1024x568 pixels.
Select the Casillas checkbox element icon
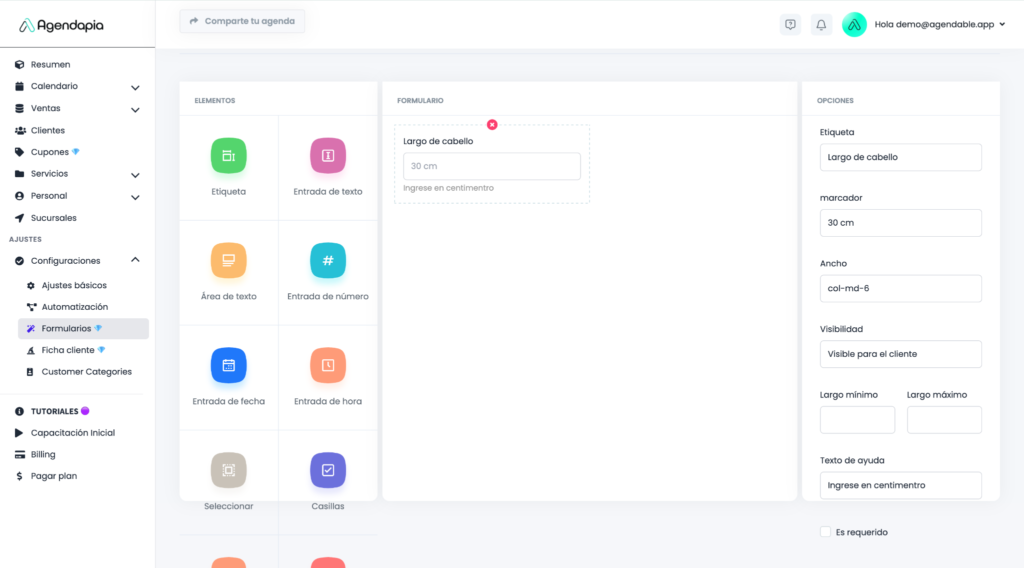pyautogui.click(x=328, y=470)
